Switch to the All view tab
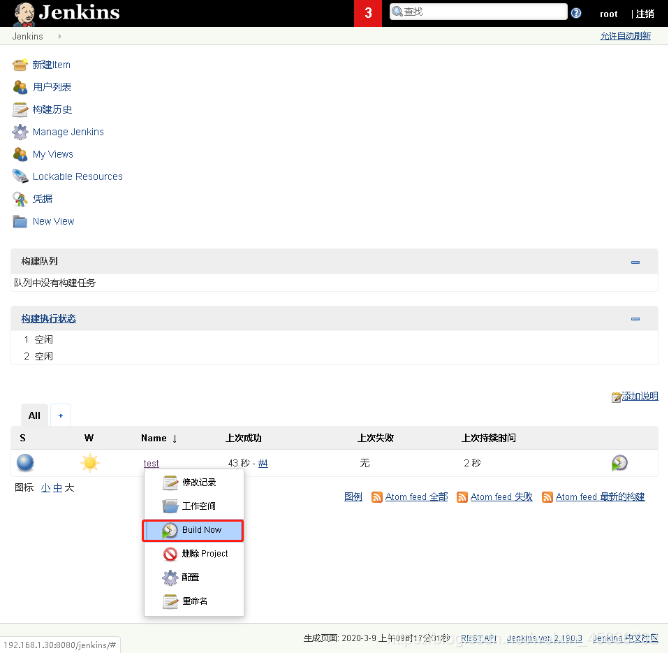The width and height of the screenshot is (668, 657). pyautogui.click(x=35, y=415)
